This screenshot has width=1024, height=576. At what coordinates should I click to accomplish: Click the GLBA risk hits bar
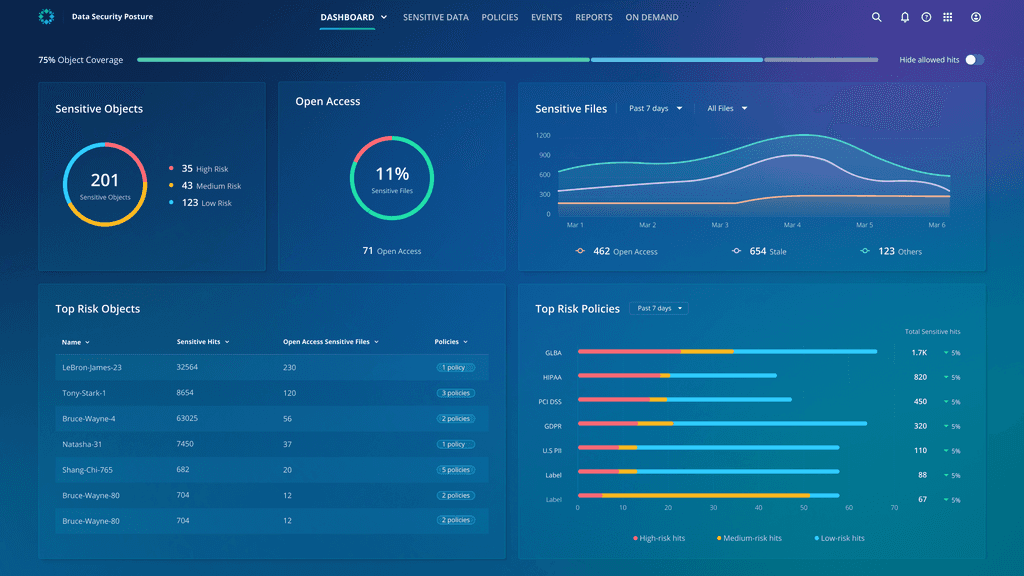click(727, 351)
